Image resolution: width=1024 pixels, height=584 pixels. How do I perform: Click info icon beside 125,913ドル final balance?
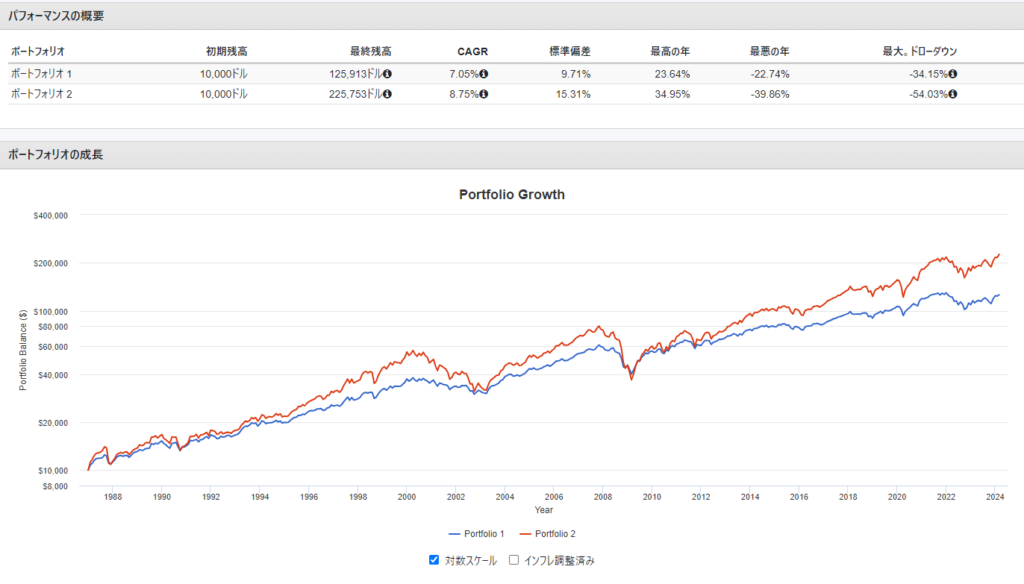tap(387, 73)
